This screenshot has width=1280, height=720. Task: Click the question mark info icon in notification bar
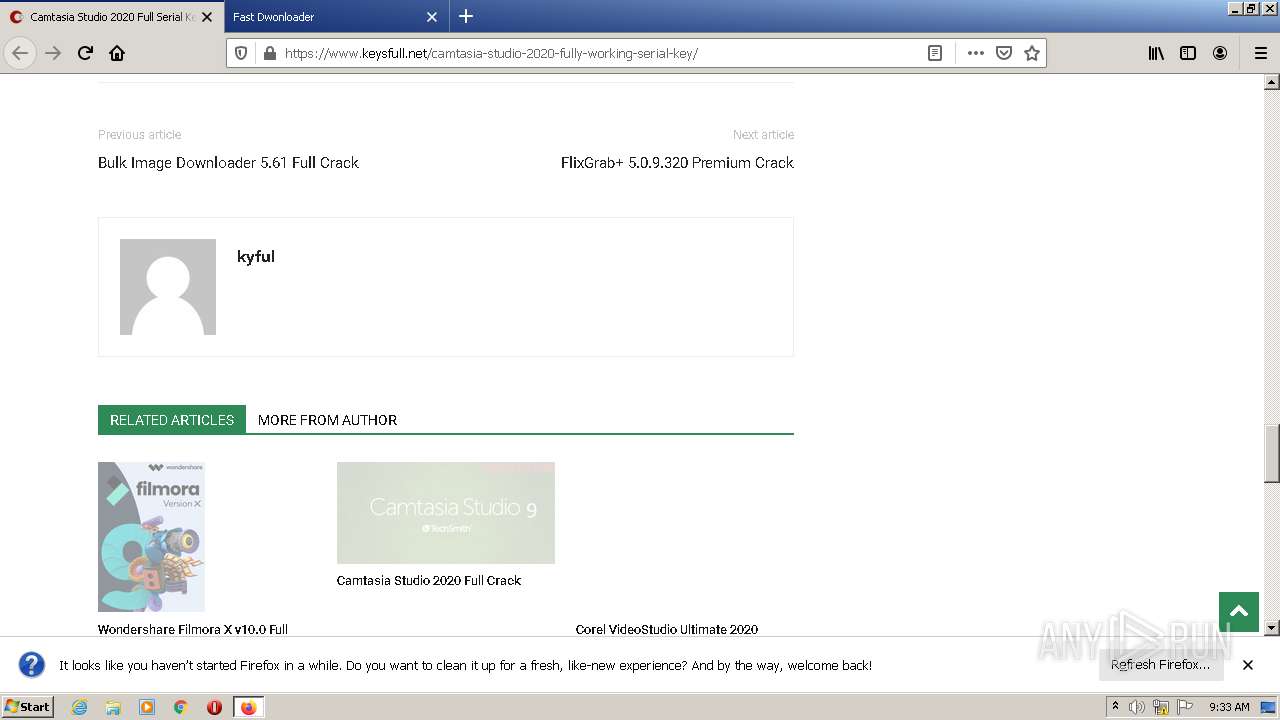(32, 664)
